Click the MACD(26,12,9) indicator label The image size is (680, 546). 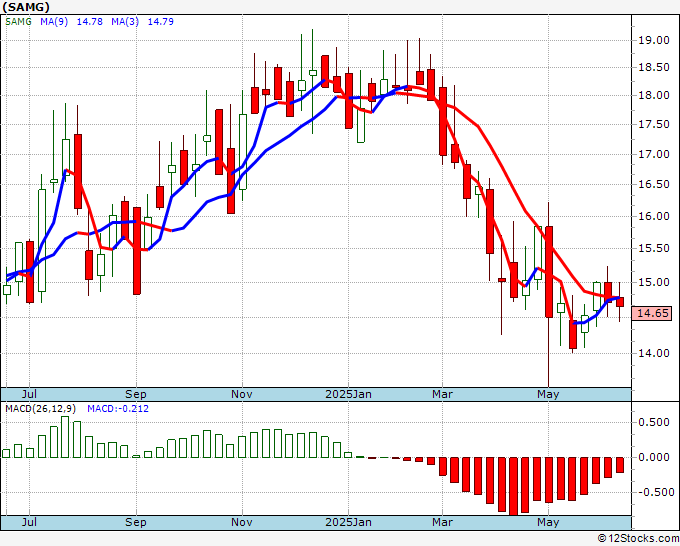[41, 409]
